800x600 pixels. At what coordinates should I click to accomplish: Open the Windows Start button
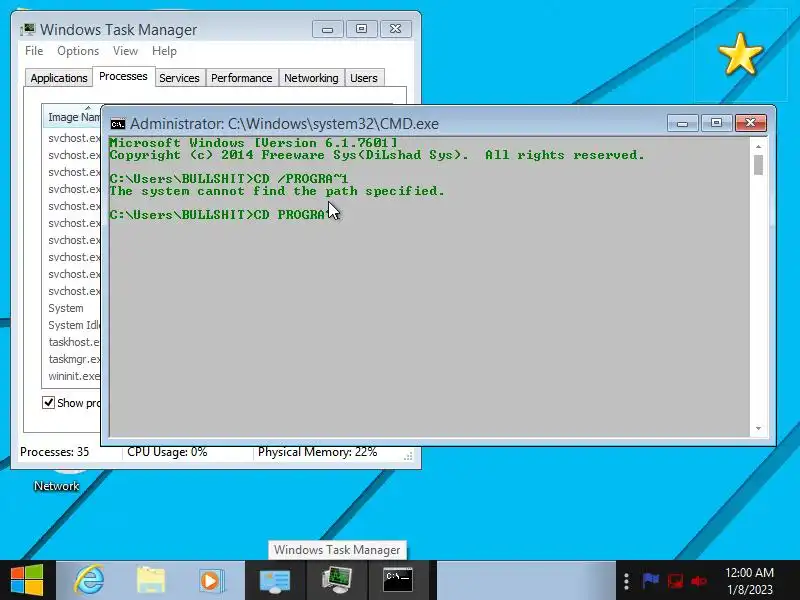pyautogui.click(x=27, y=580)
